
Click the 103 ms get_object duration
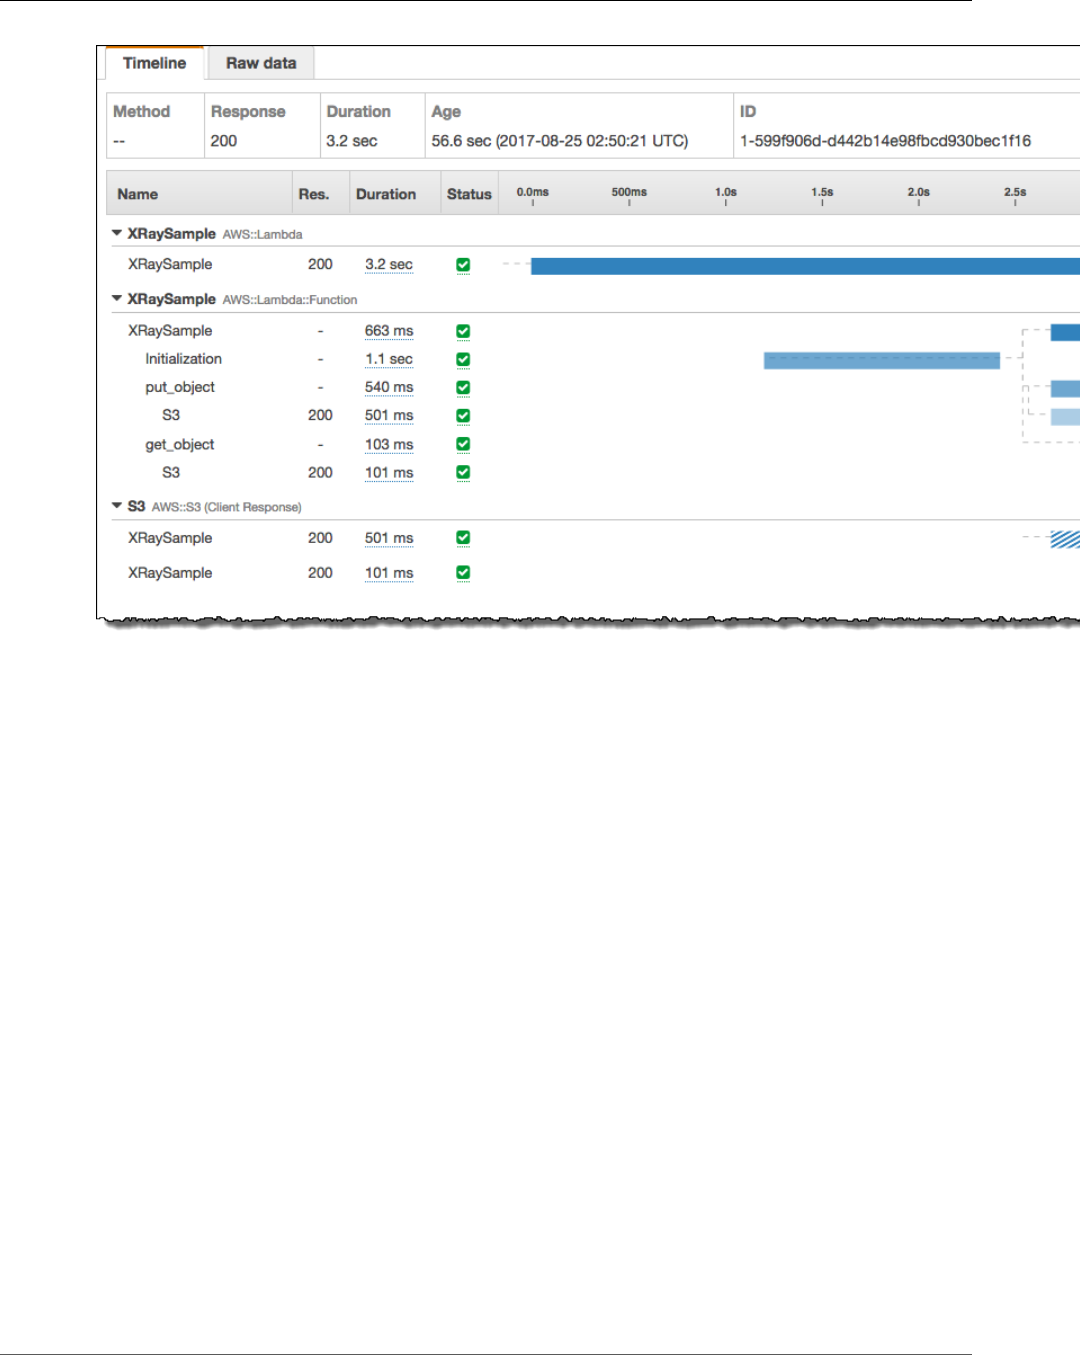(x=389, y=444)
